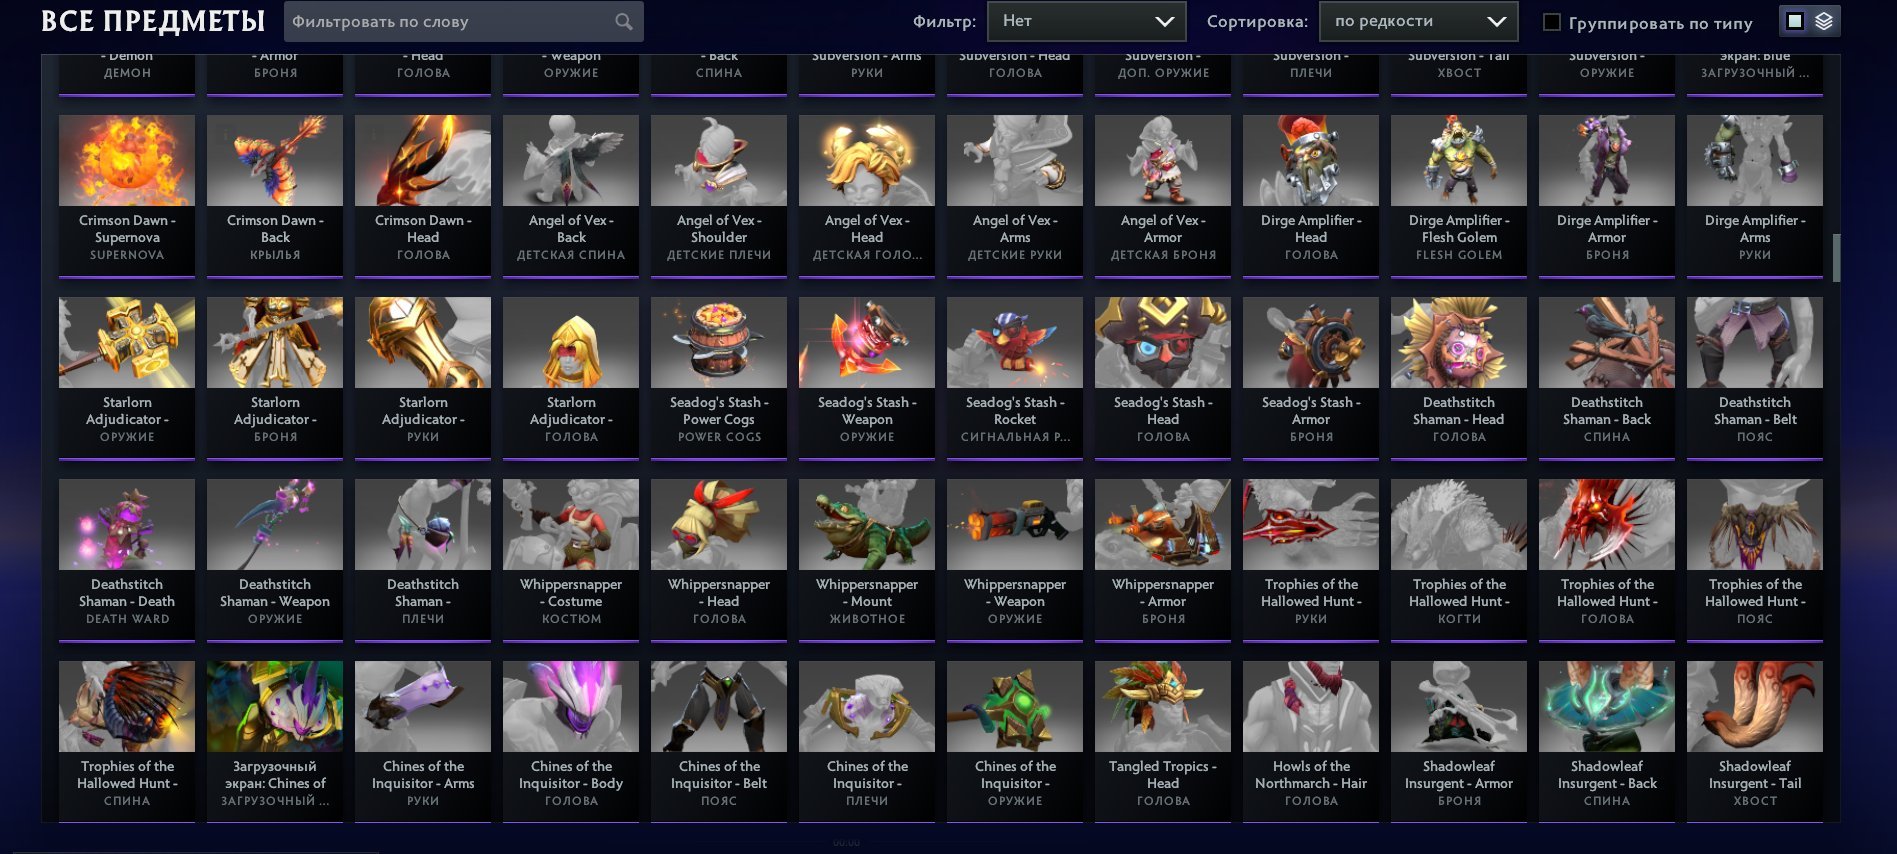Select Tangled Tropics - Head item
Screen dimensions: 1897x854
tap(1163, 741)
